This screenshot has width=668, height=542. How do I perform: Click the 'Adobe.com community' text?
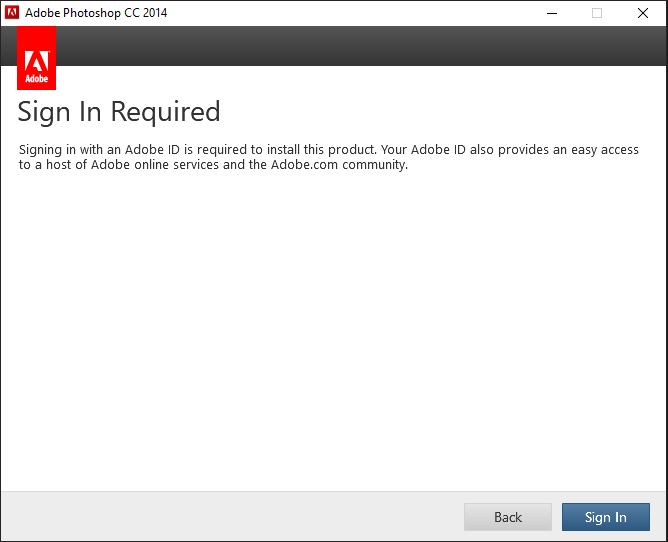[x=339, y=165]
